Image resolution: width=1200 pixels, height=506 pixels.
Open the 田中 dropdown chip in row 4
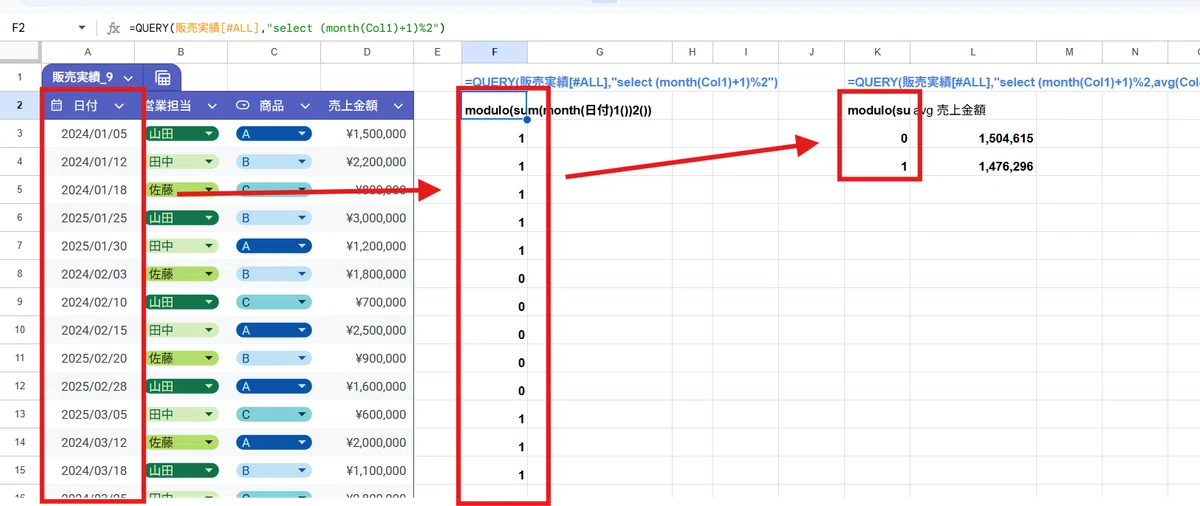click(x=182, y=161)
